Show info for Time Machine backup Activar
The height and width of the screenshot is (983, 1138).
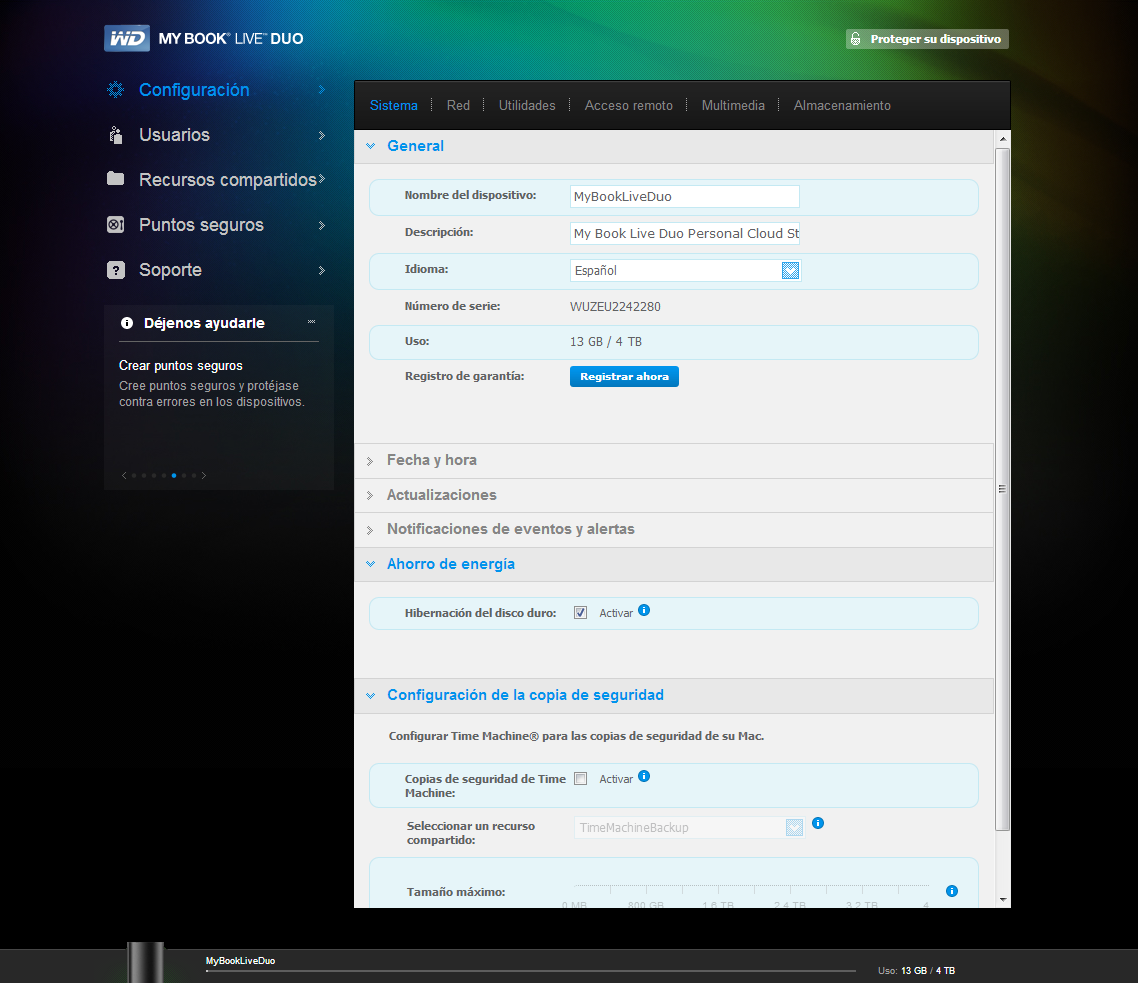point(644,776)
